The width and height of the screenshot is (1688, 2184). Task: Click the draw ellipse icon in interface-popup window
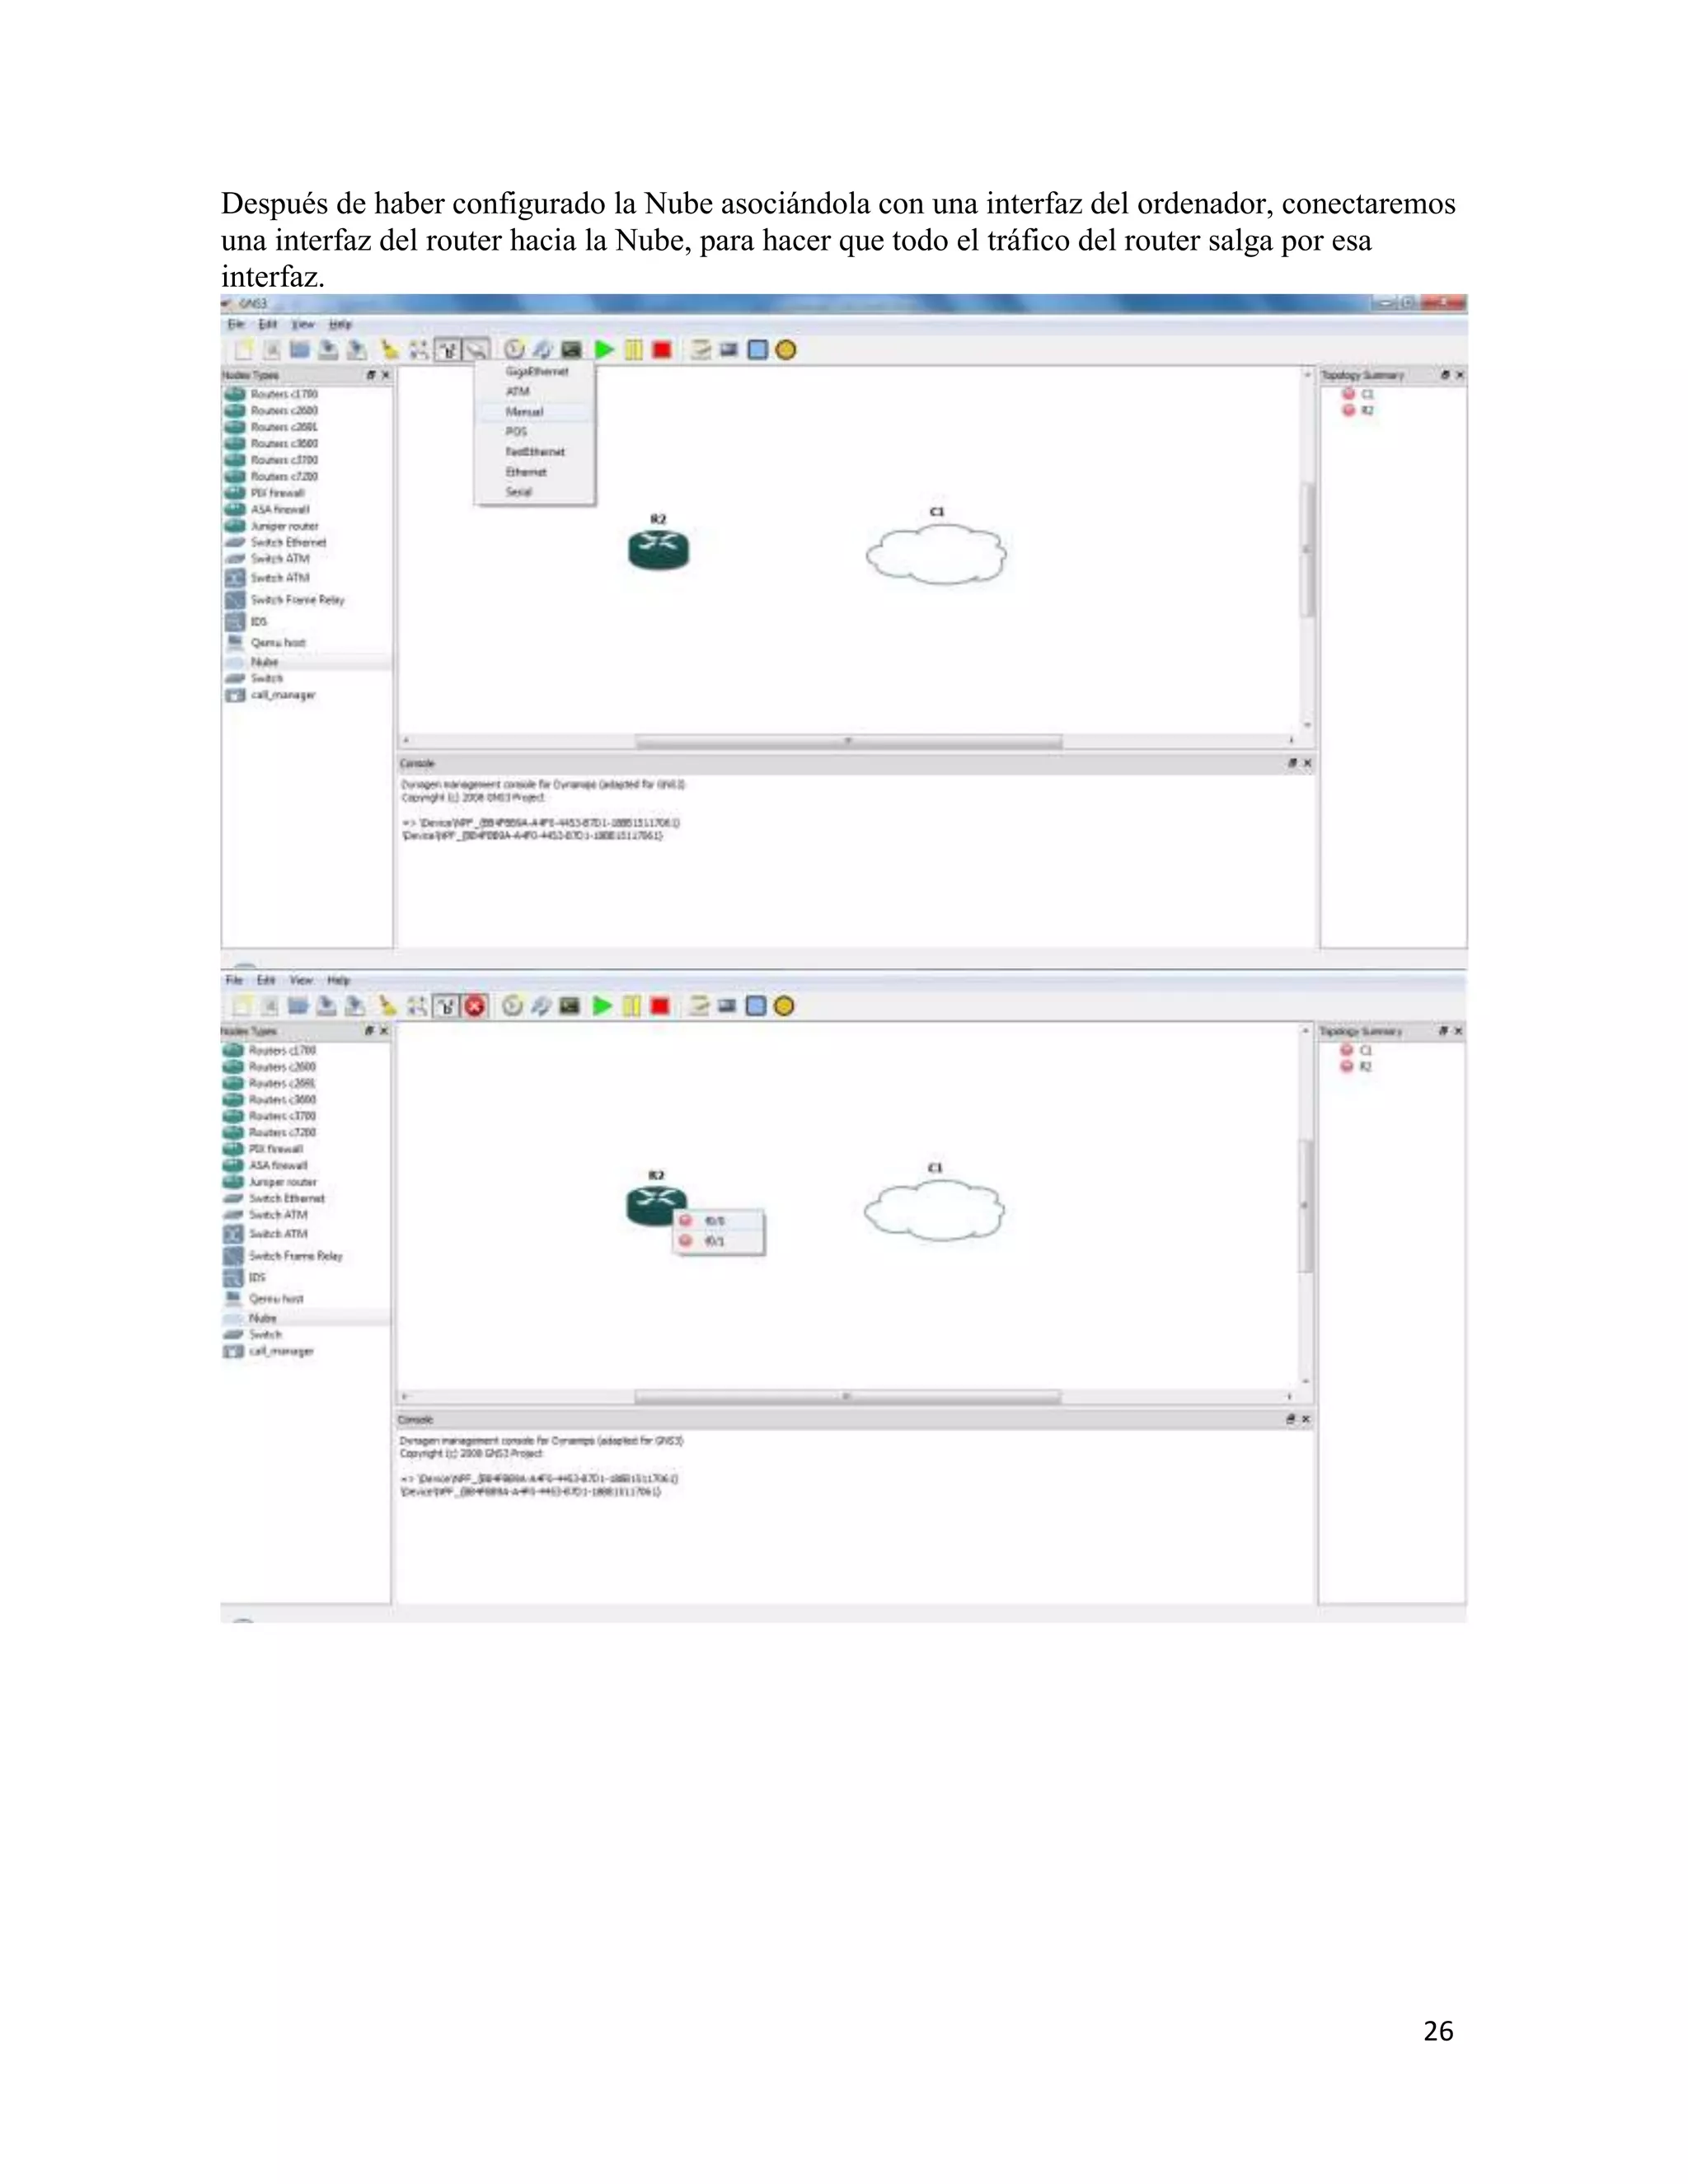click(784, 1006)
